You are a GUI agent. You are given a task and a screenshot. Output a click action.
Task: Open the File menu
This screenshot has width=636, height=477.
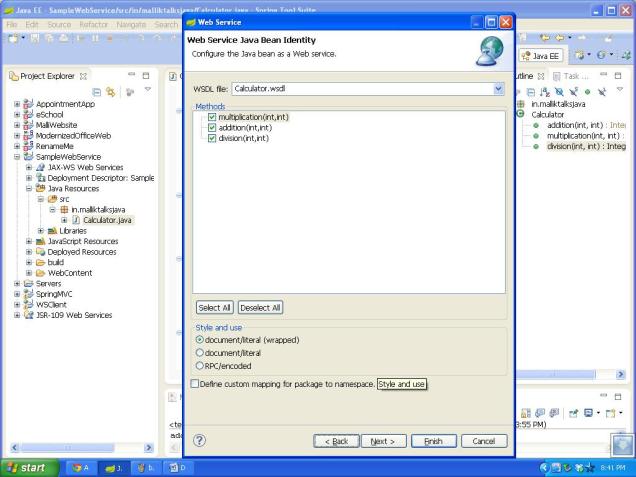(x=12, y=24)
